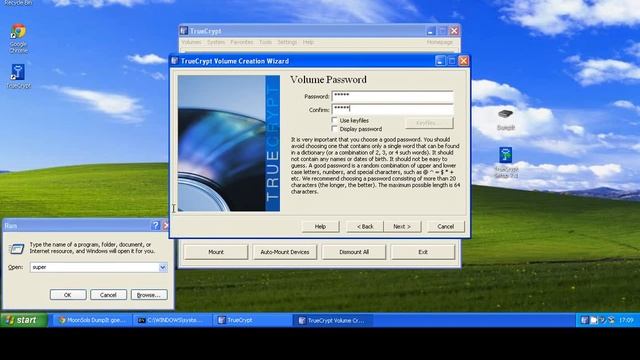Open the System menu in TrueCrypt

click(216, 42)
